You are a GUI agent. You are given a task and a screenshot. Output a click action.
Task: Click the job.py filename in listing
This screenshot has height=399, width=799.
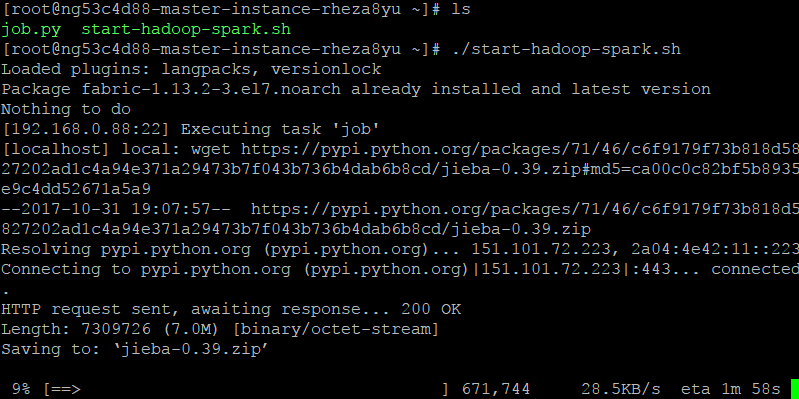coord(31,30)
